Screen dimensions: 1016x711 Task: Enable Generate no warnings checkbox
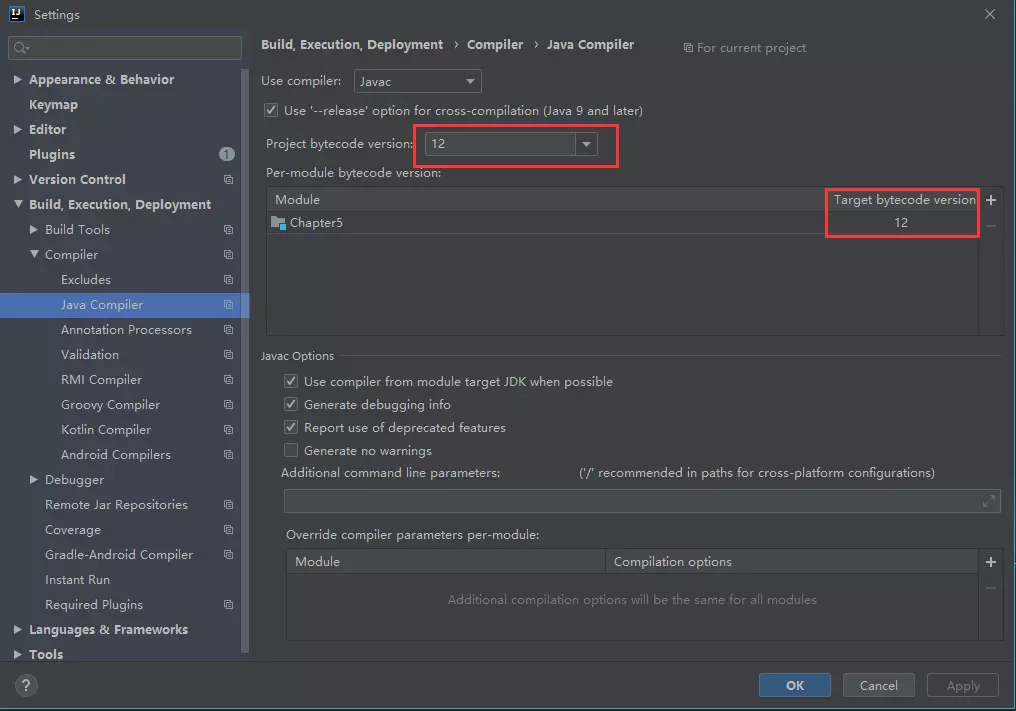coord(291,451)
